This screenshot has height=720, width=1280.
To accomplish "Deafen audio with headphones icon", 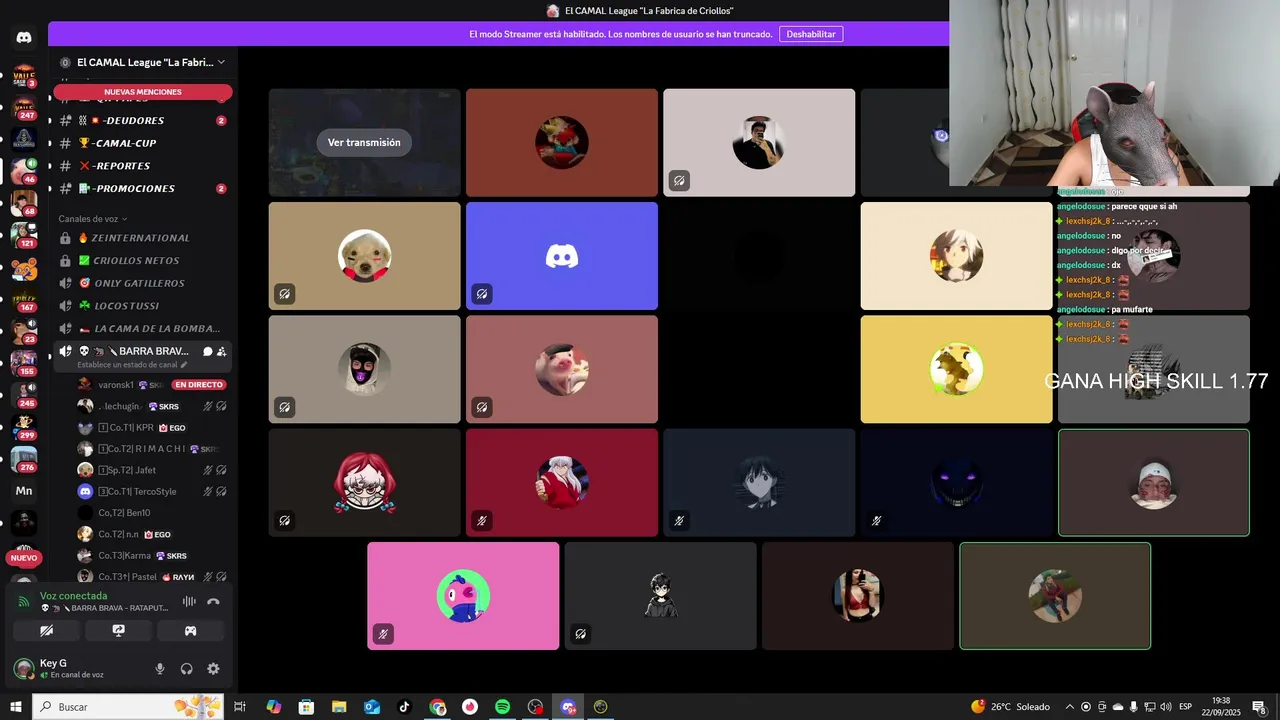I will tap(186, 669).
